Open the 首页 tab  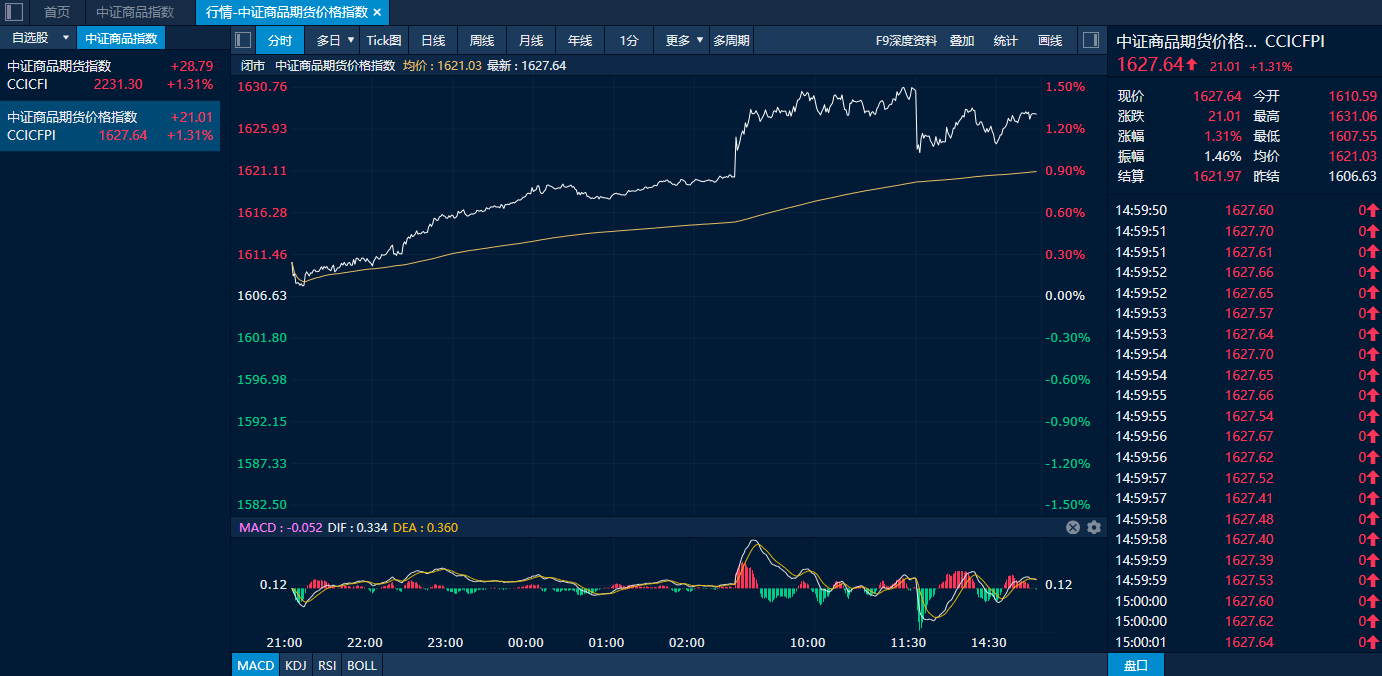tap(57, 12)
